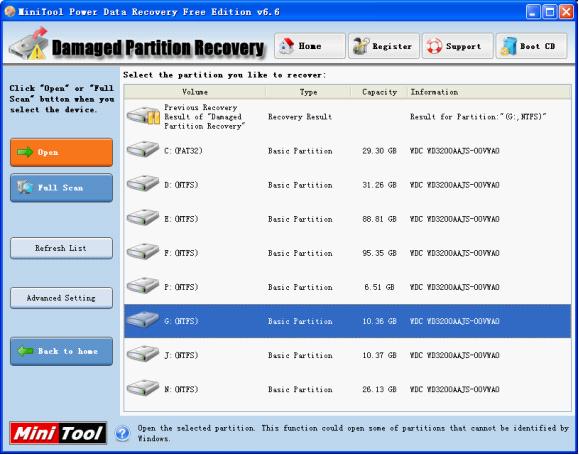Click the 29.30 GB capacity cell
The height and width of the screenshot is (455, 579).
pos(379,151)
